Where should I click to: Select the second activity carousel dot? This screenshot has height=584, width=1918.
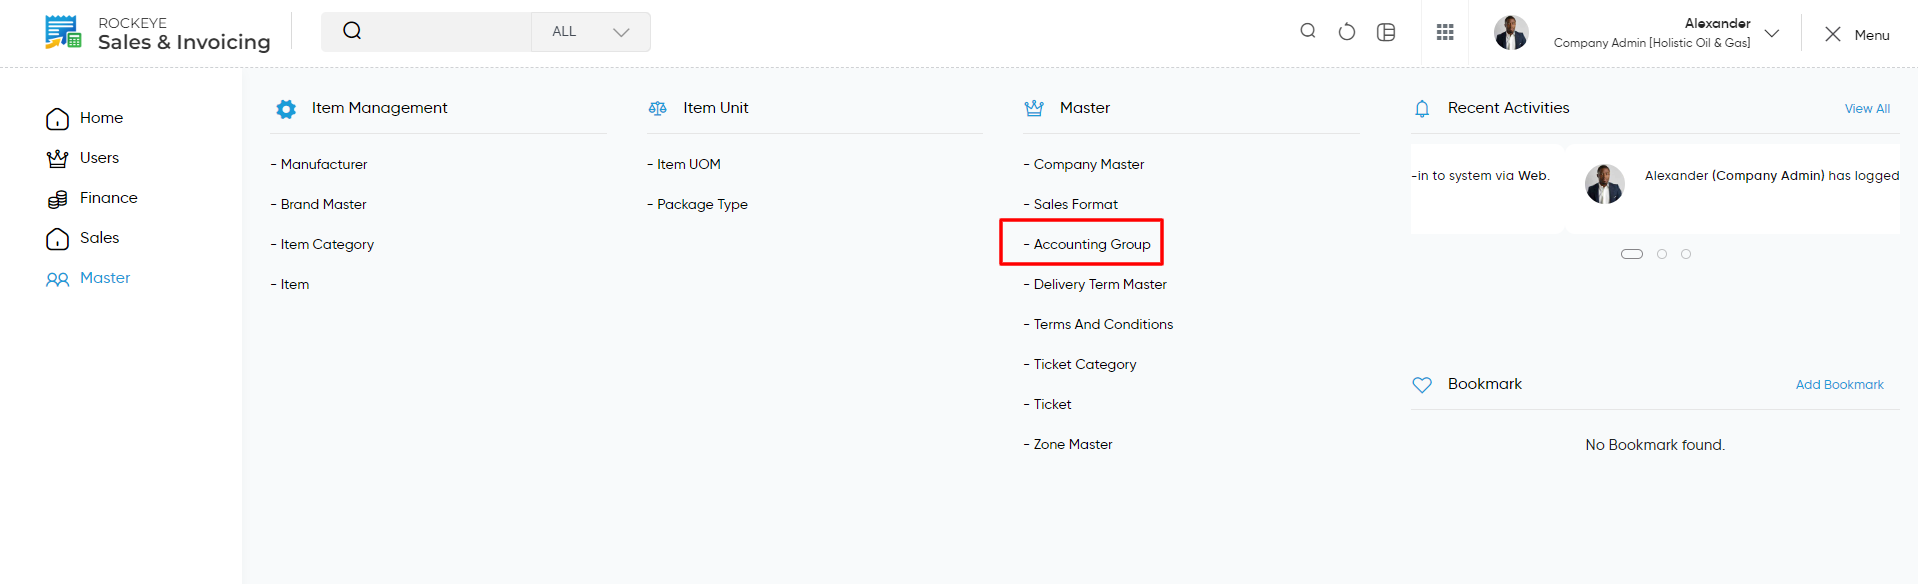coord(1662,254)
